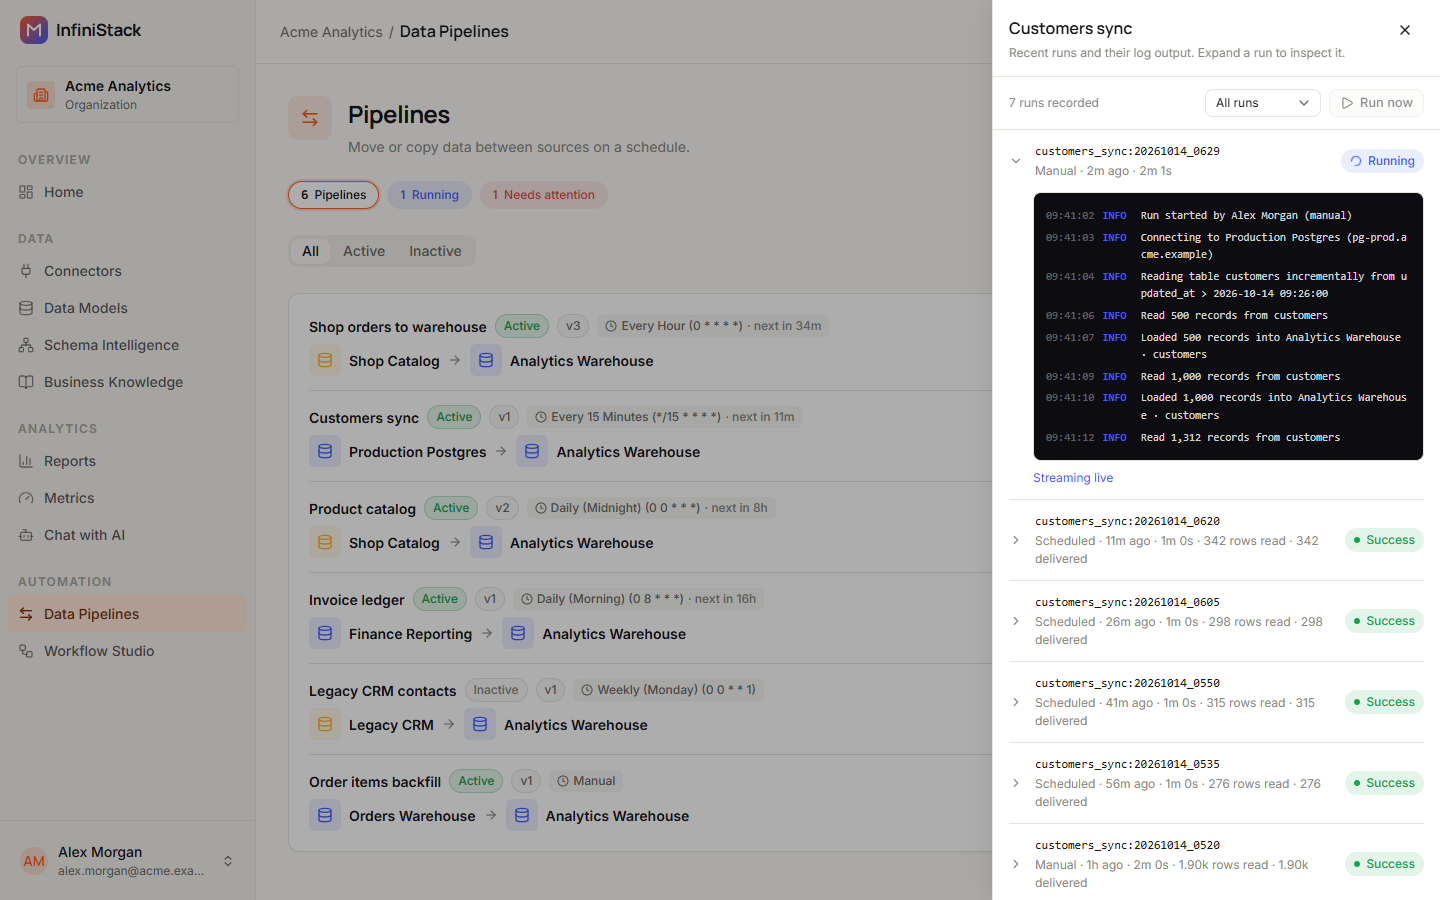Image resolution: width=1440 pixels, height=900 pixels.
Task: Click Orders Warehouse database icon
Action: (325, 816)
